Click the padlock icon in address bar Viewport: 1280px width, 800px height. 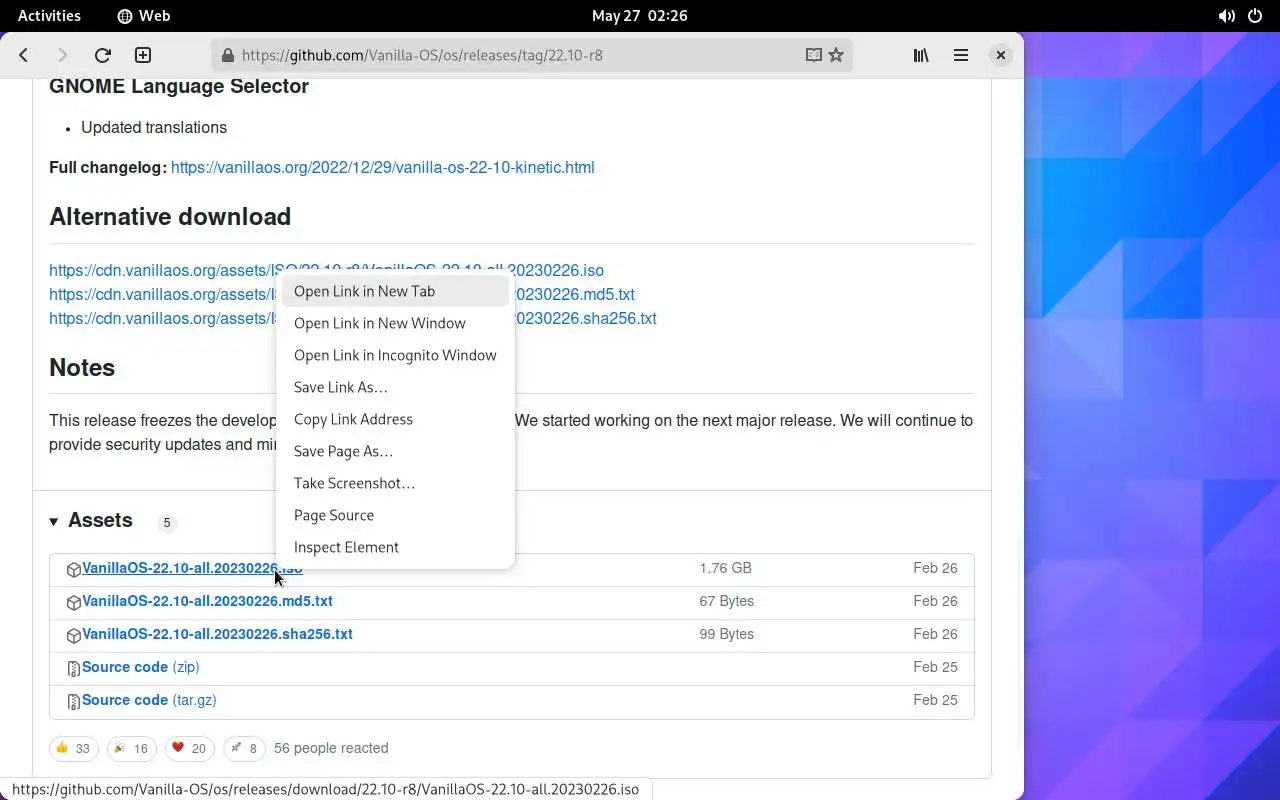(x=228, y=55)
